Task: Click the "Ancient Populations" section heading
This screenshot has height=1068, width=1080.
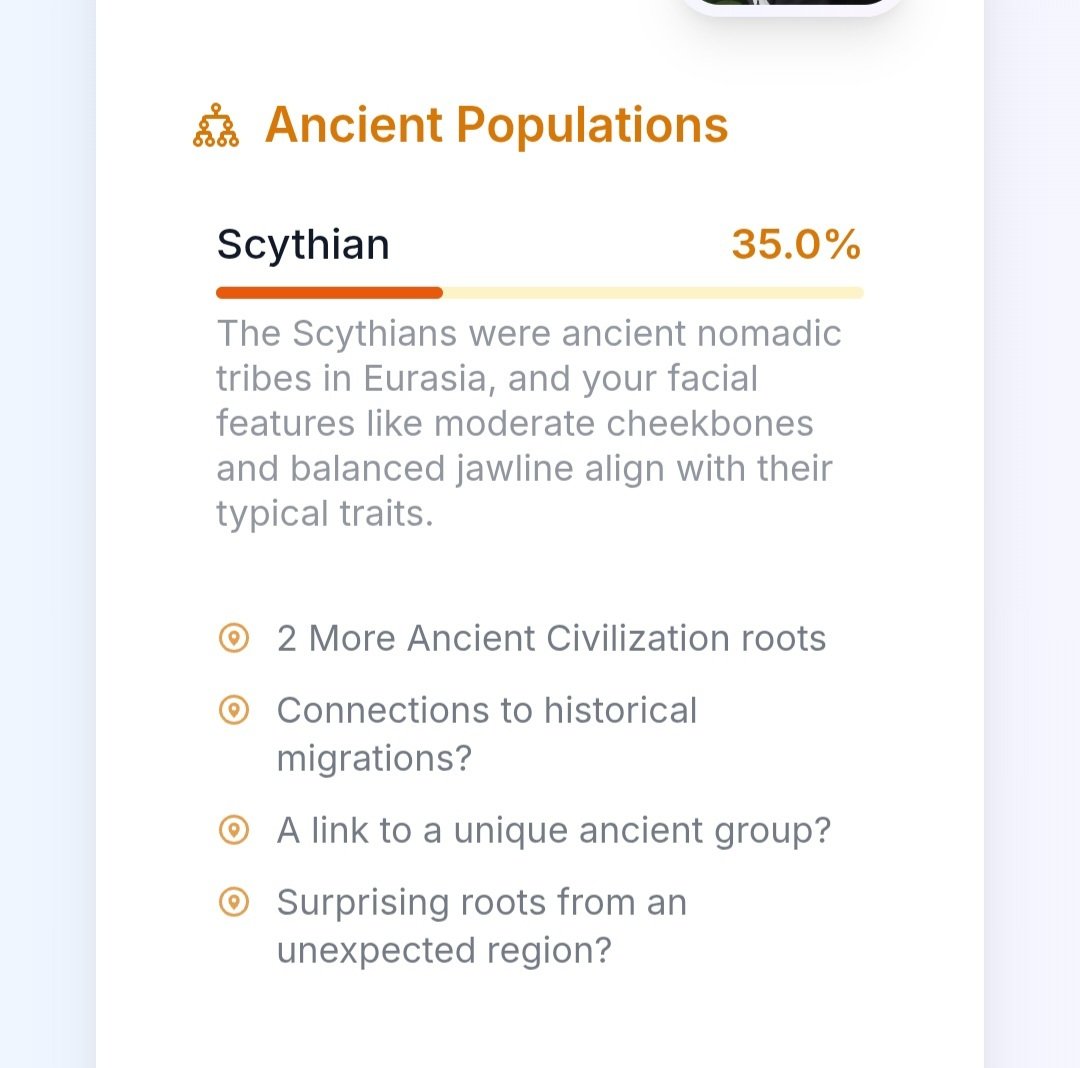Action: (496, 125)
